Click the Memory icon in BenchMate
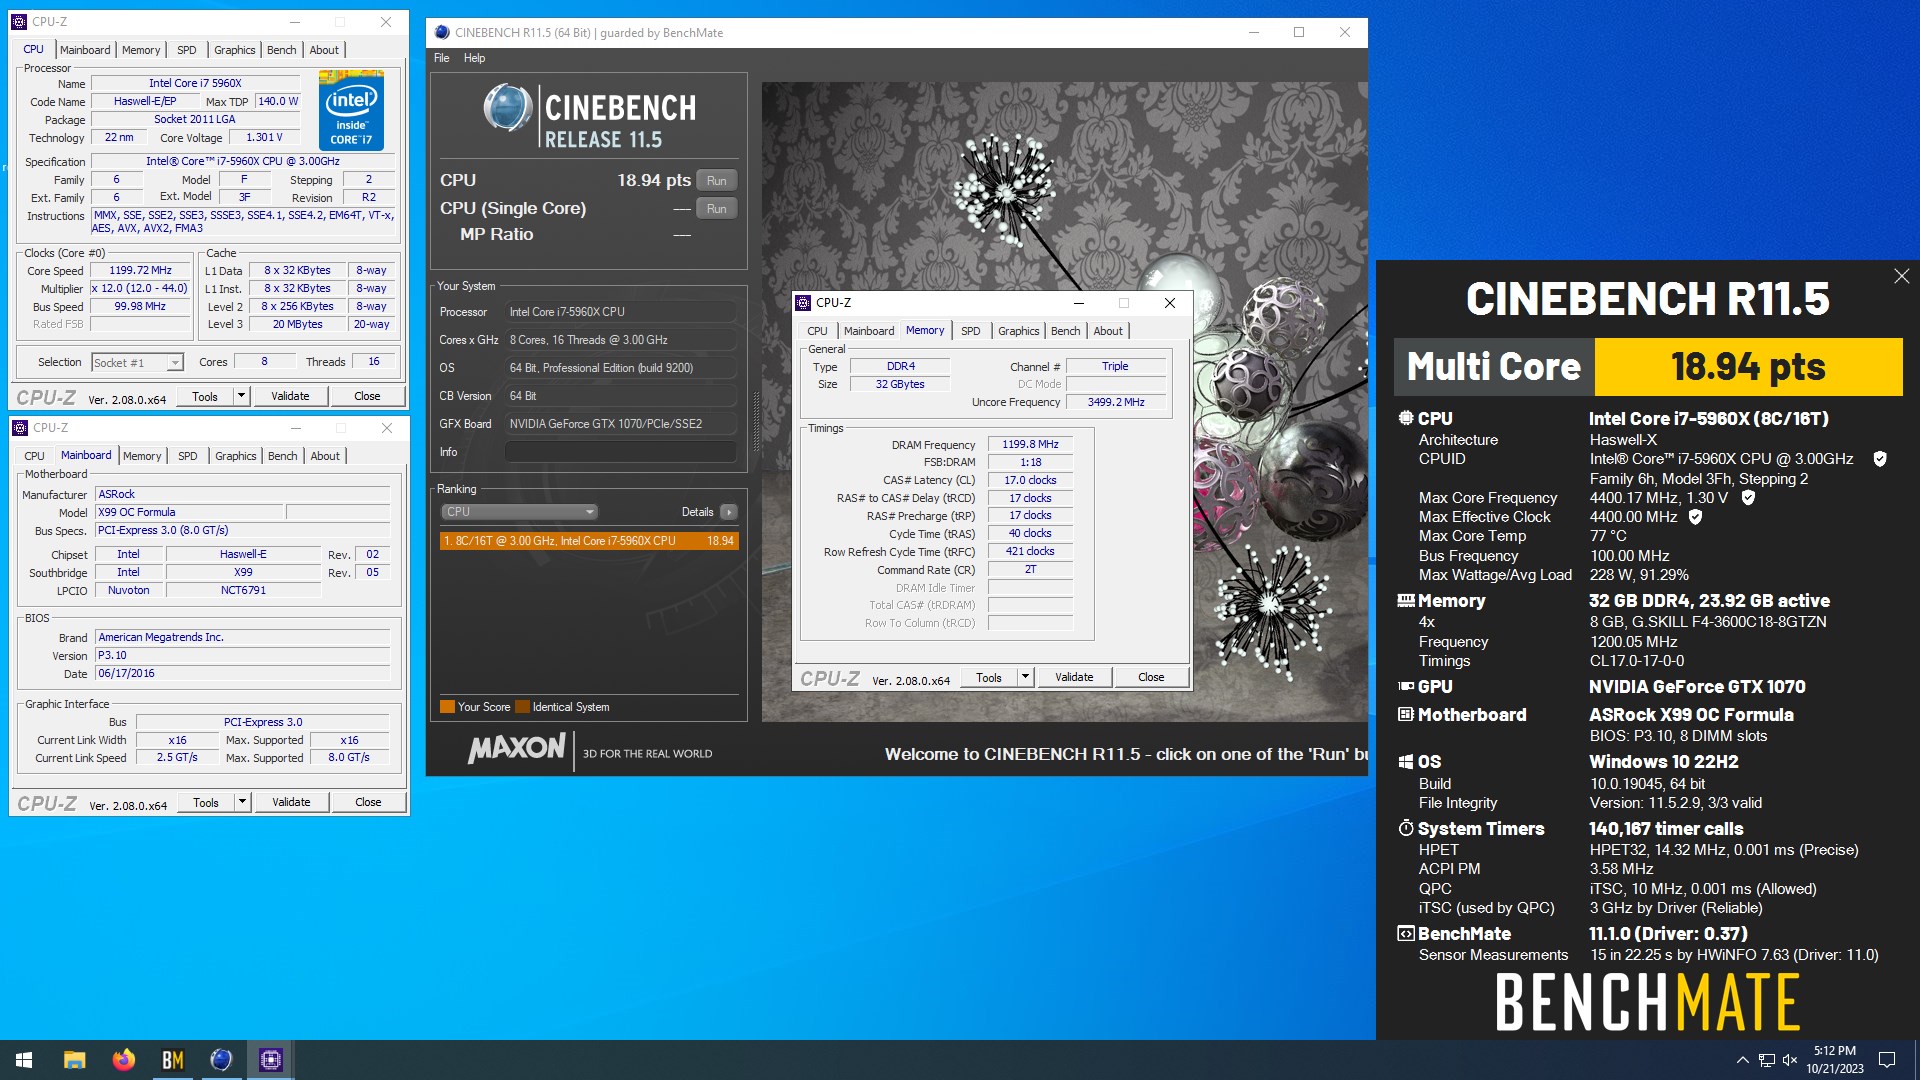The height and width of the screenshot is (1080, 1920). click(1406, 601)
